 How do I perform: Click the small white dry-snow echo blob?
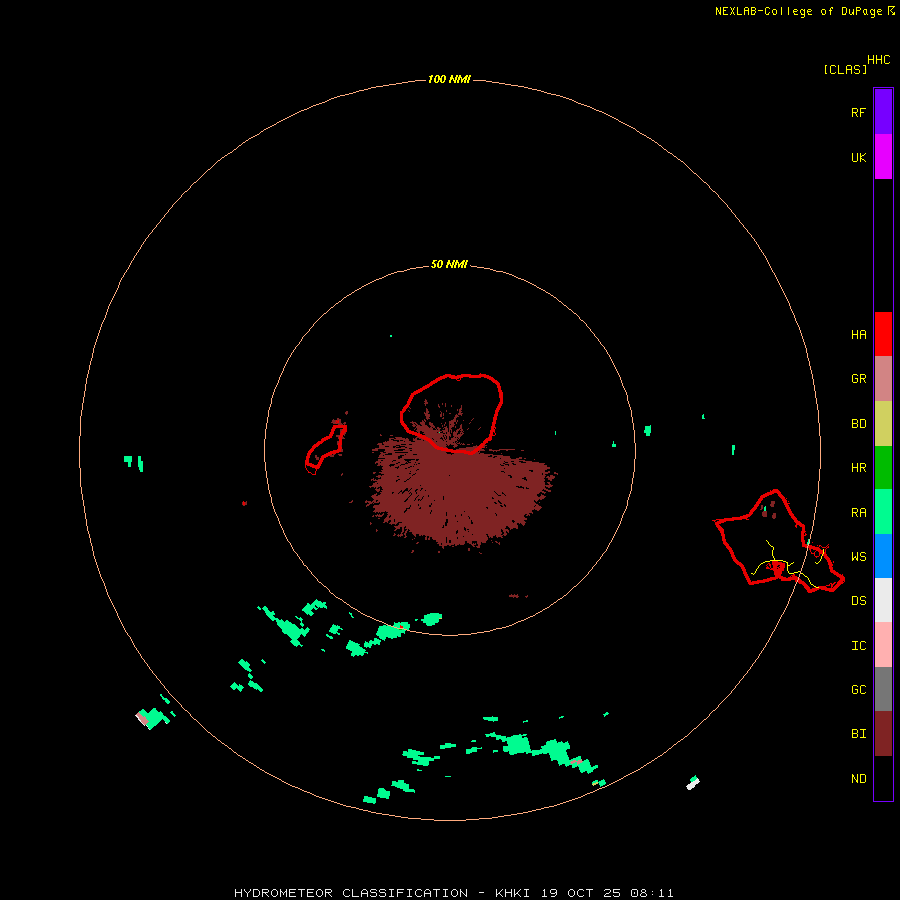[693, 783]
